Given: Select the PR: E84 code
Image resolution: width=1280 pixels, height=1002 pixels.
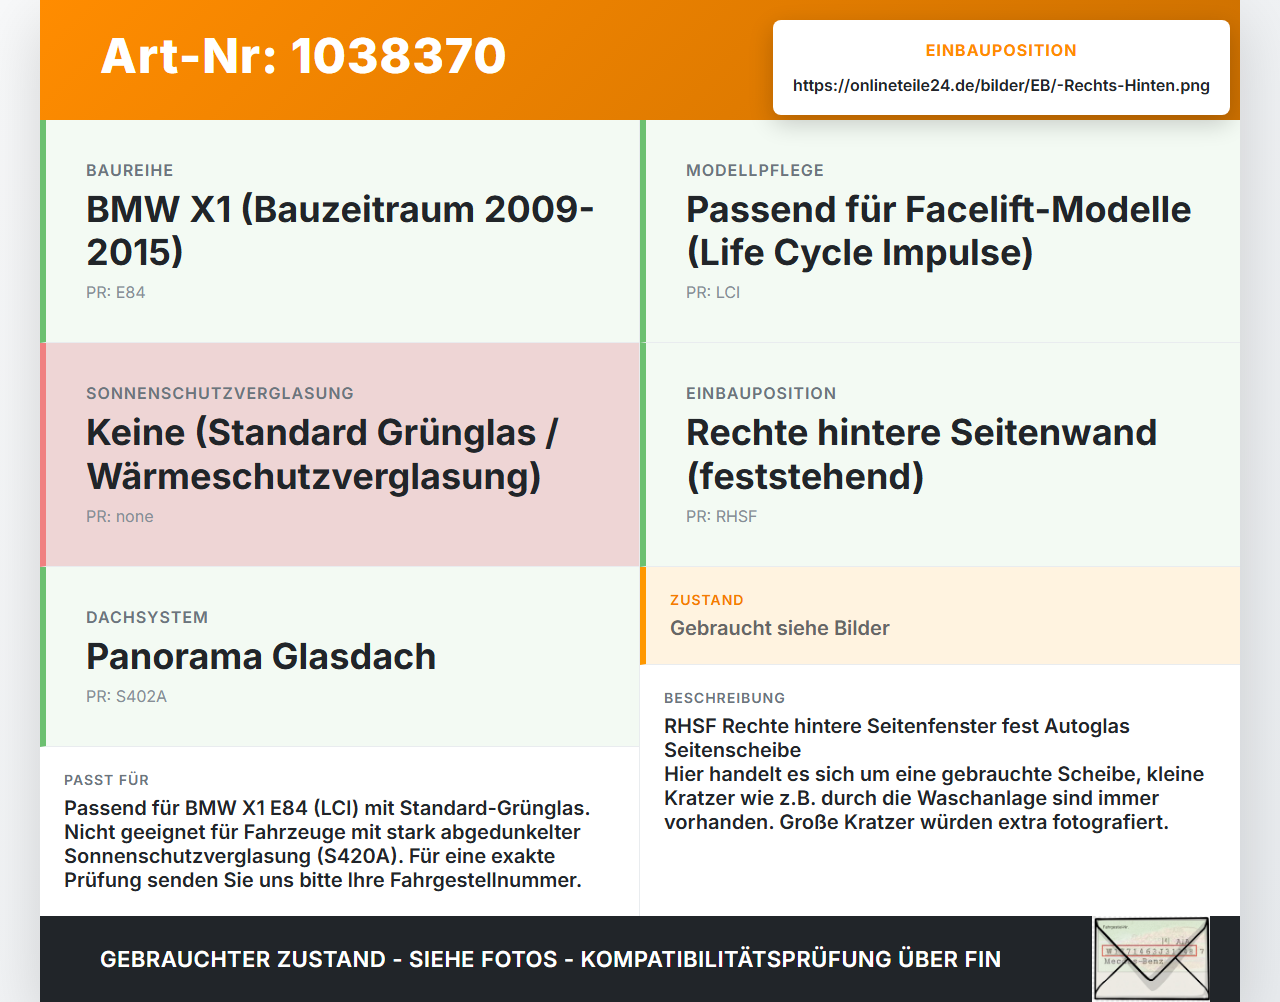Looking at the screenshot, I should pyautogui.click(x=116, y=292).
